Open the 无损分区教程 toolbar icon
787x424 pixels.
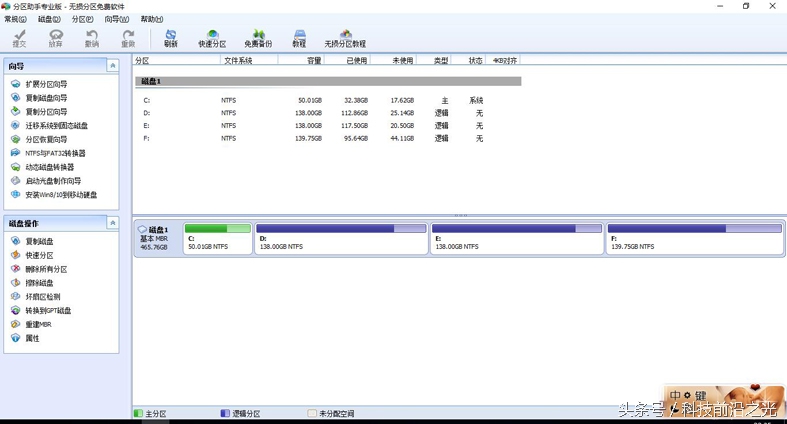pos(345,38)
